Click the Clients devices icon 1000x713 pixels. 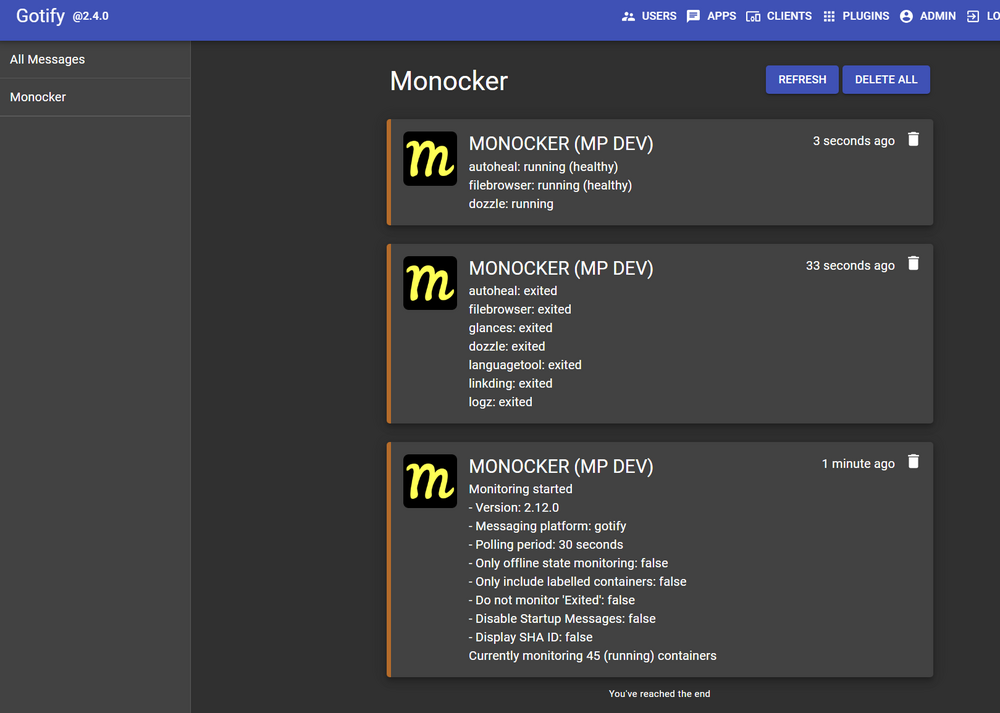pos(753,17)
